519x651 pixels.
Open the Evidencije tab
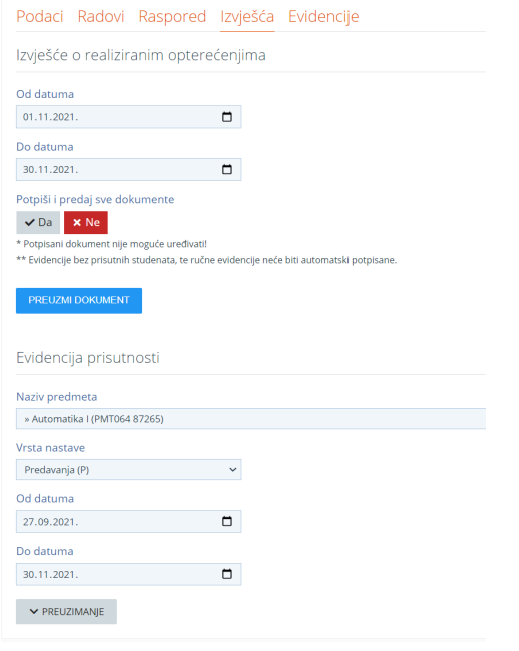tap(323, 17)
